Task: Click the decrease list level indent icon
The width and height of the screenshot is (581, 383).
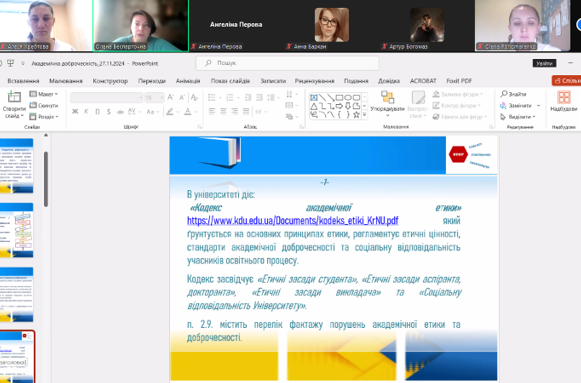Action: click(248, 97)
